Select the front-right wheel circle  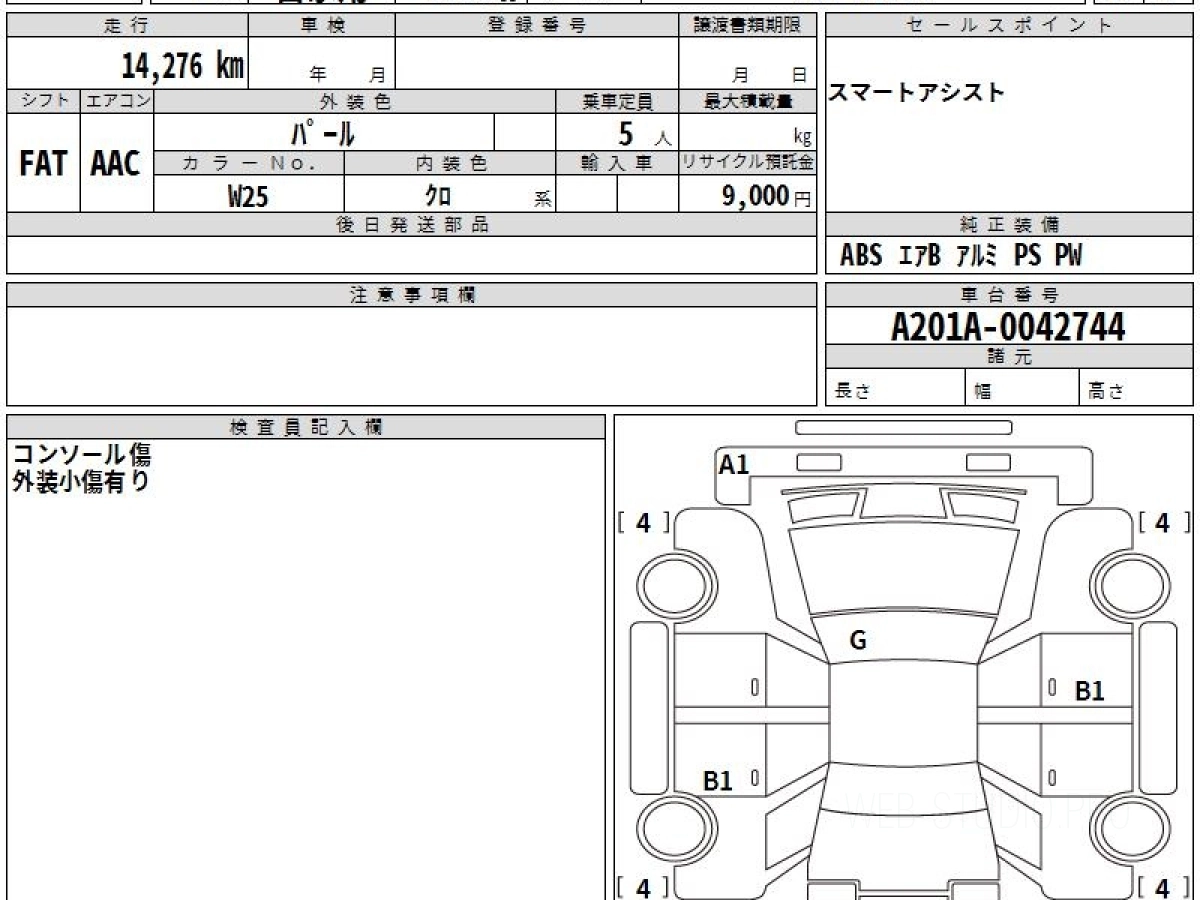[x=1128, y=584]
